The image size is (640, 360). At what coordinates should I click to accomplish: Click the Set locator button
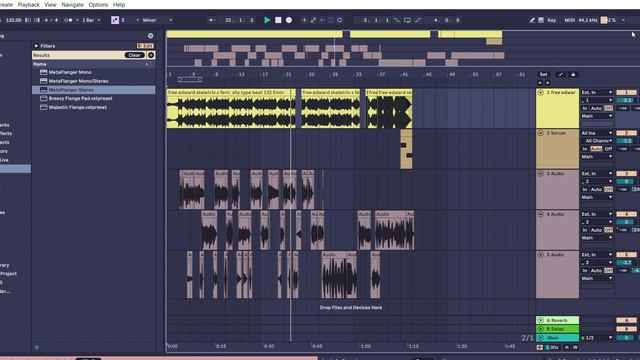click(543, 75)
